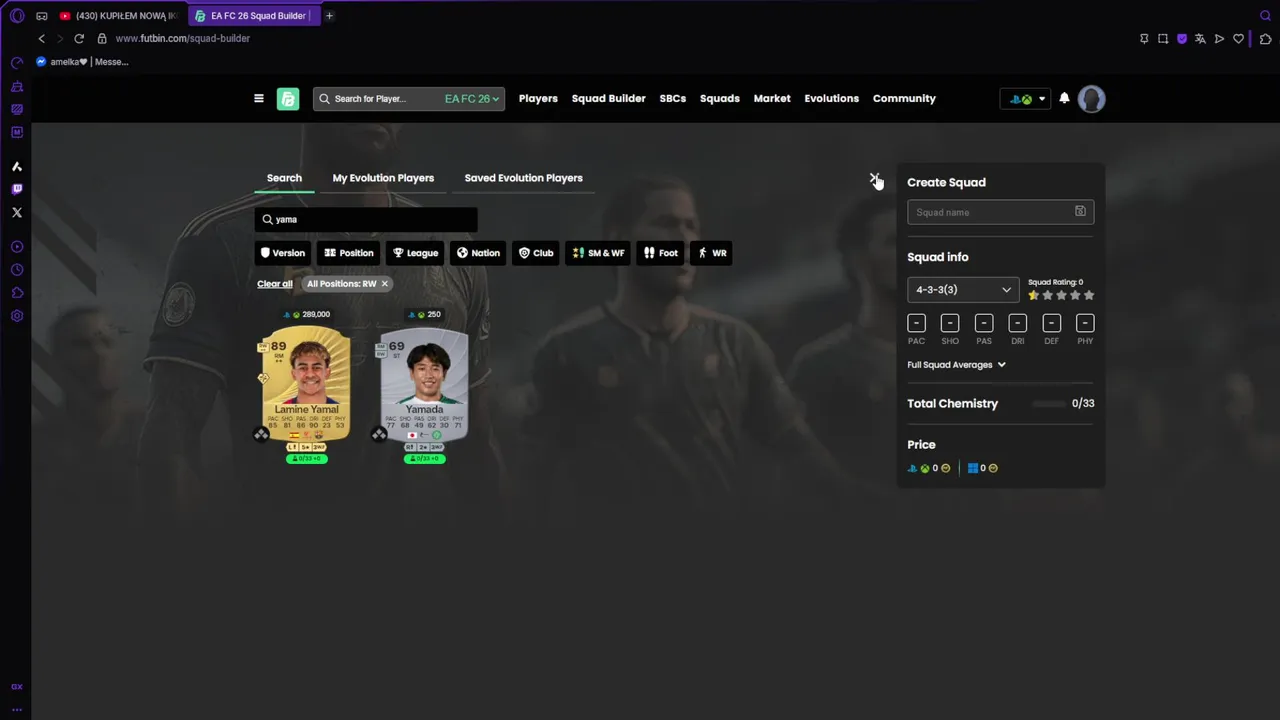The height and width of the screenshot is (720, 1280).
Task: Open the SM & WF filter
Action: (x=598, y=253)
